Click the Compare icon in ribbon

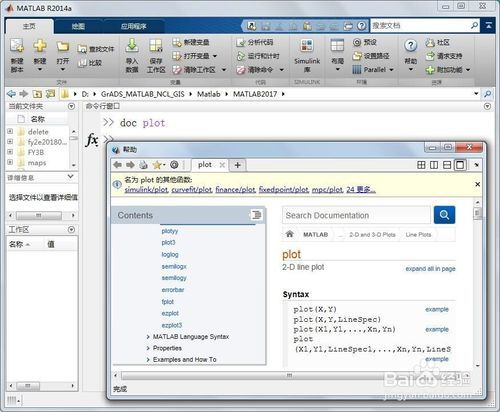tap(82, 63)
